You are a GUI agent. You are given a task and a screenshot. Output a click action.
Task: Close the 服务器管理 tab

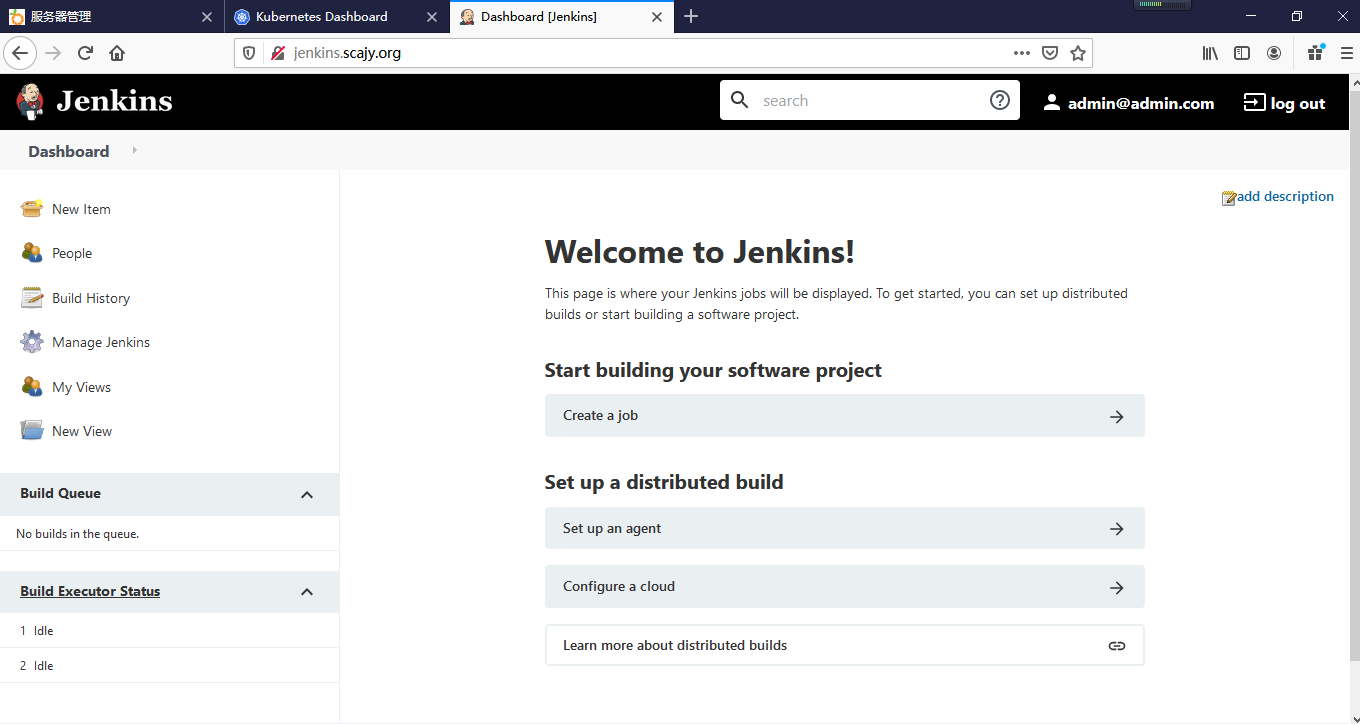click(207, 17)
